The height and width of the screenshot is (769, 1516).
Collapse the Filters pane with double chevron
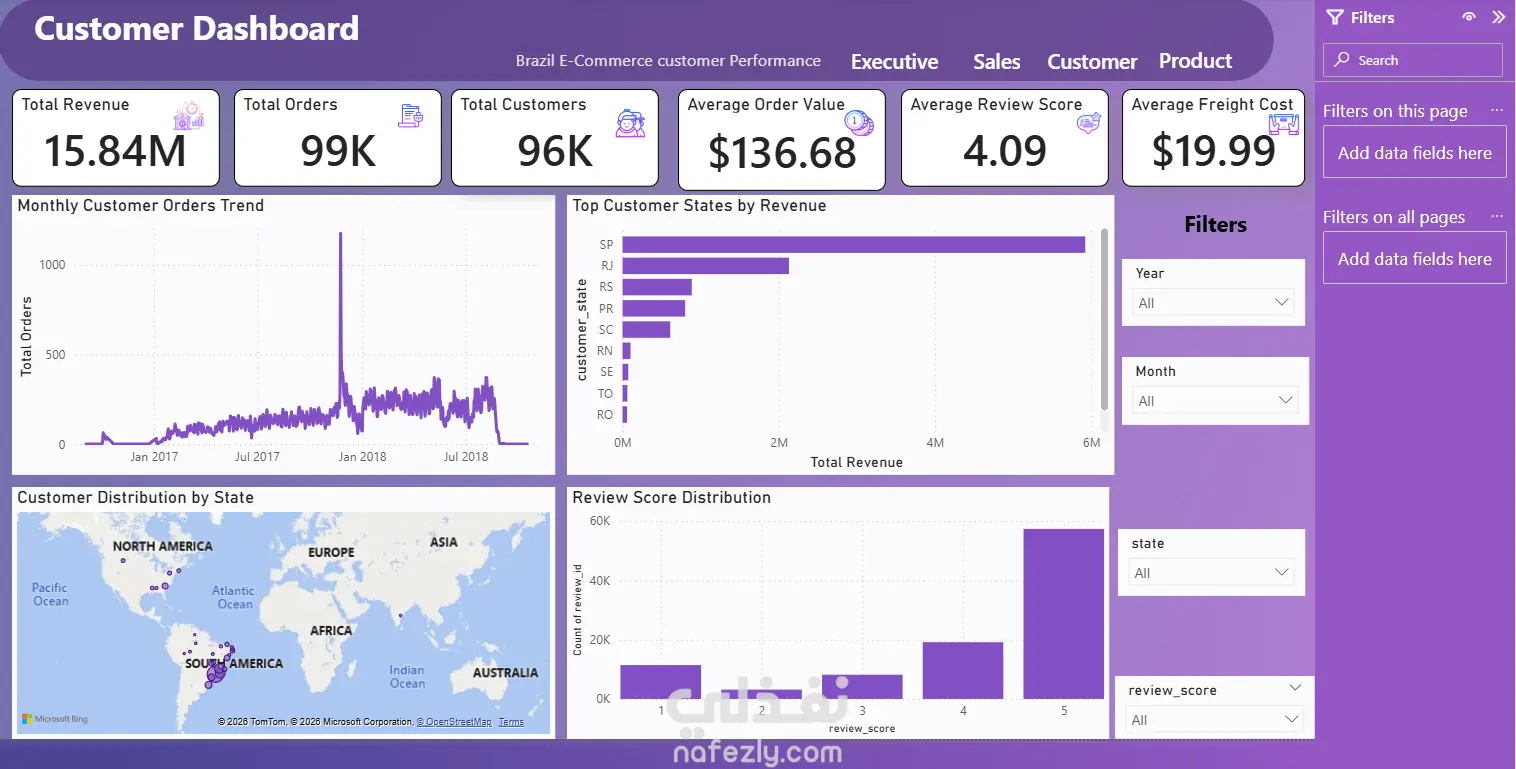click(1498, 17)
